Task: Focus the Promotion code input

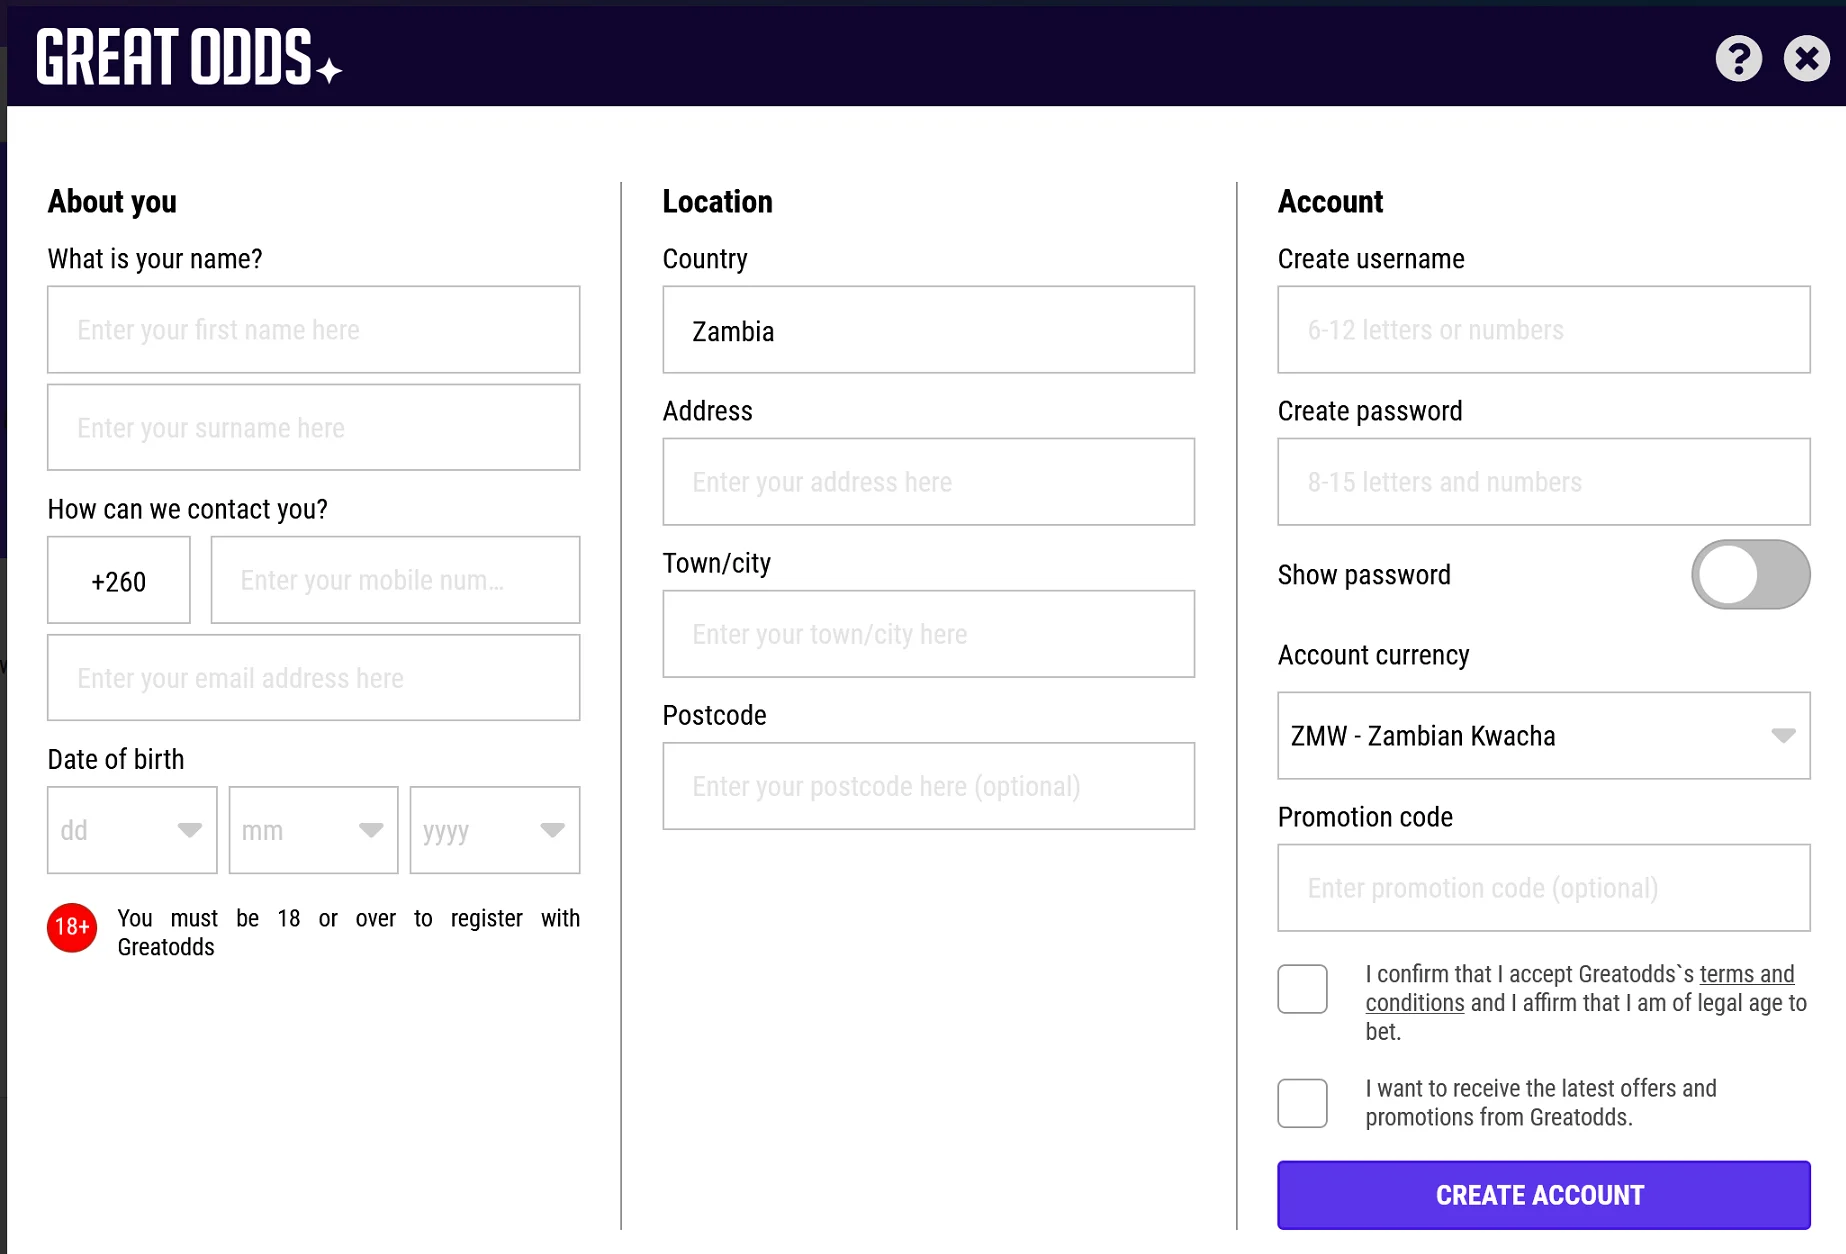Action: coord(1543,888)
